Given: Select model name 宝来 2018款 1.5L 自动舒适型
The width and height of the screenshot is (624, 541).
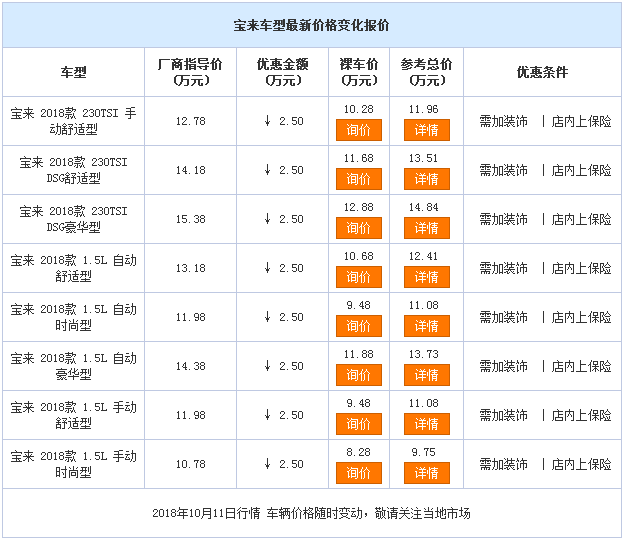Looking at the screenshot, I should click(73, 268).
